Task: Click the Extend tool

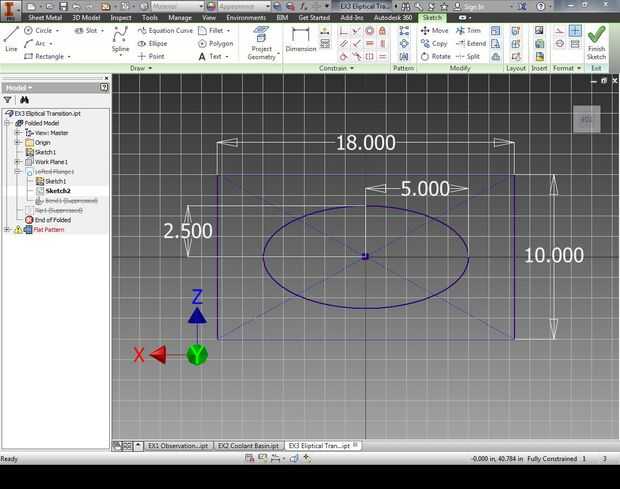Action: (x=471, y=43)
